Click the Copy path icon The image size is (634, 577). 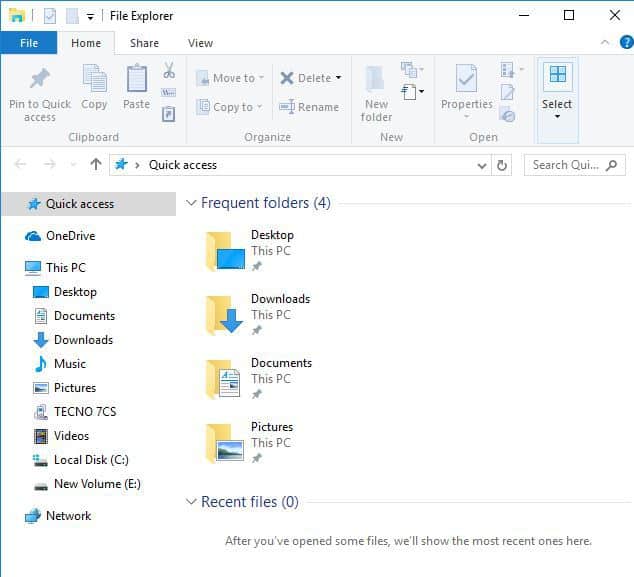point(169,93)
